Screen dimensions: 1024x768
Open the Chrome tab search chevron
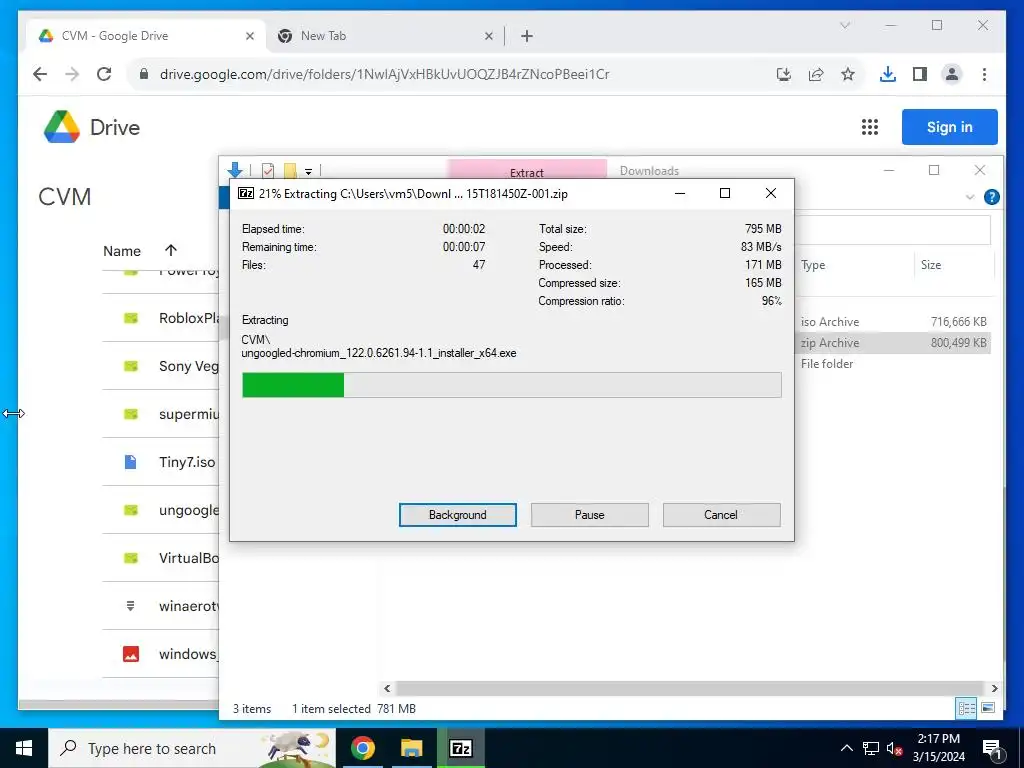pyautogui.click(x=844, y=25)
